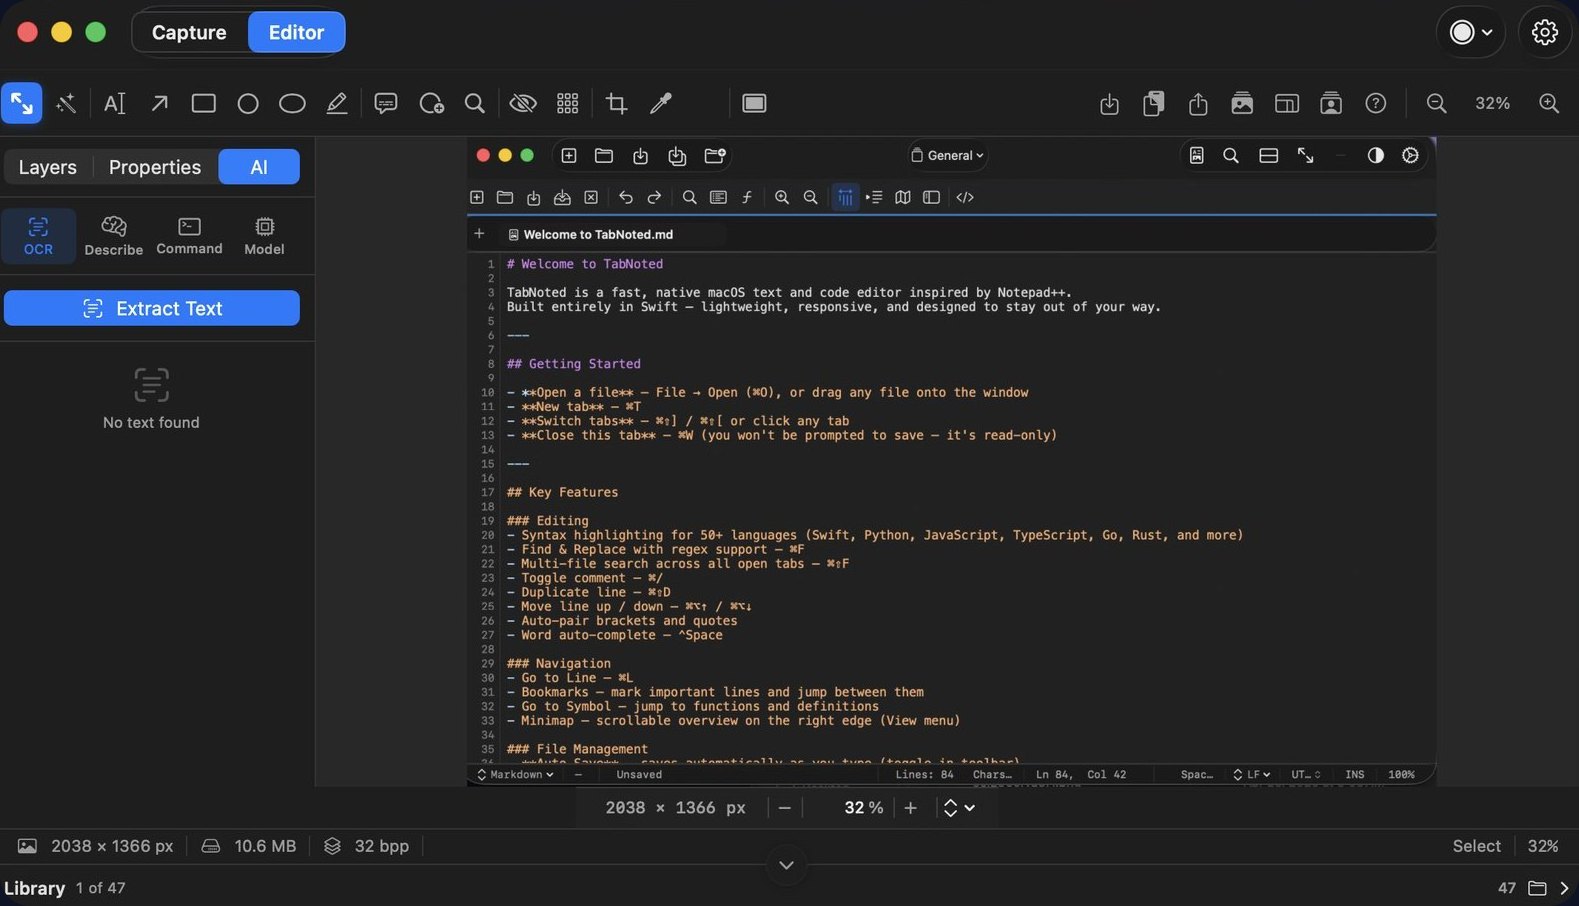Click the stacked photo gallery icon
The image size is (1579, 906).
pos(1242,103)
